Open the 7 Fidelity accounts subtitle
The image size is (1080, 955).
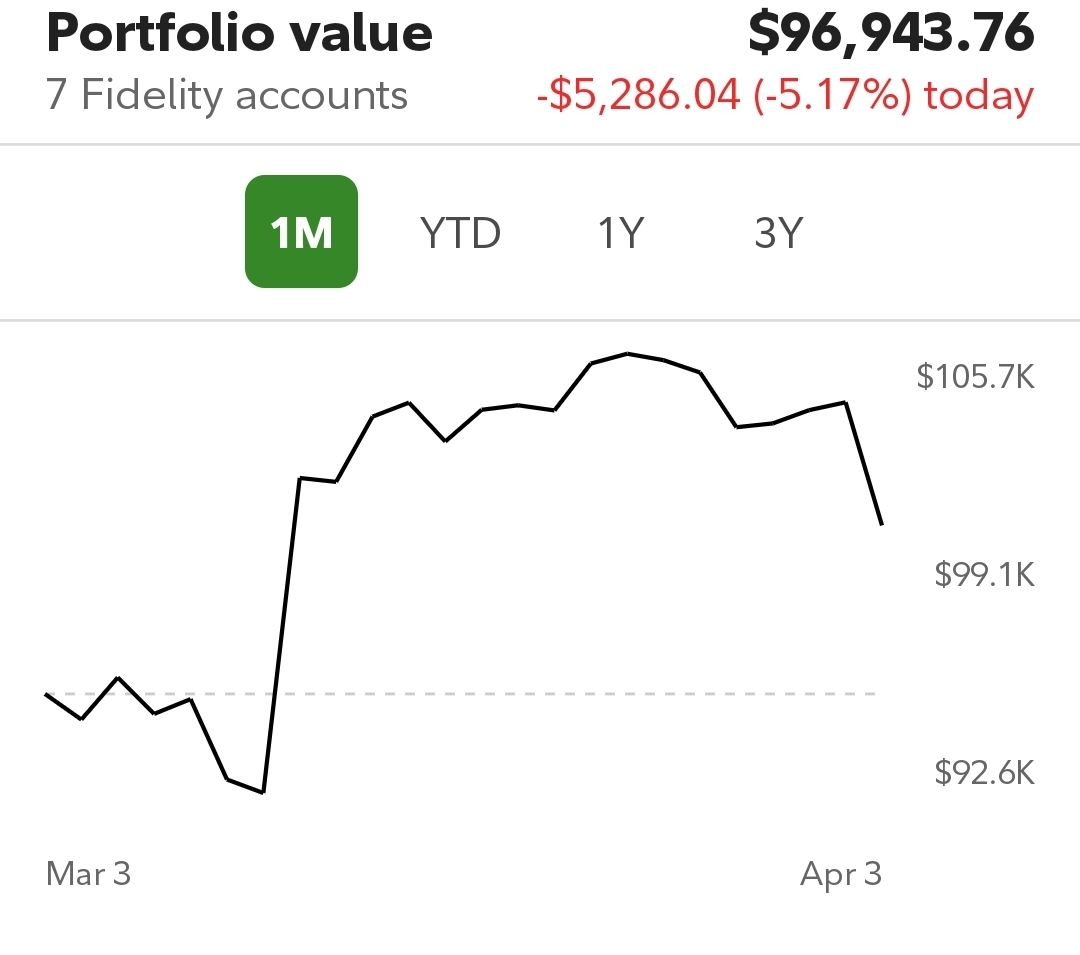tap(227, 96)
